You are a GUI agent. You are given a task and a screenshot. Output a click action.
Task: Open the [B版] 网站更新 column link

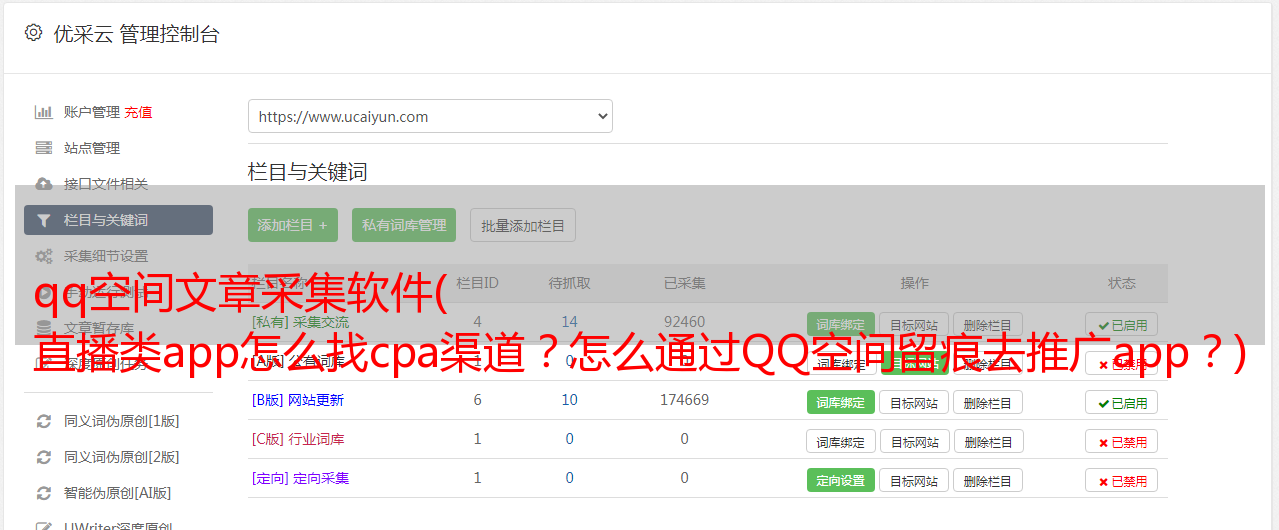coord(297,400)
